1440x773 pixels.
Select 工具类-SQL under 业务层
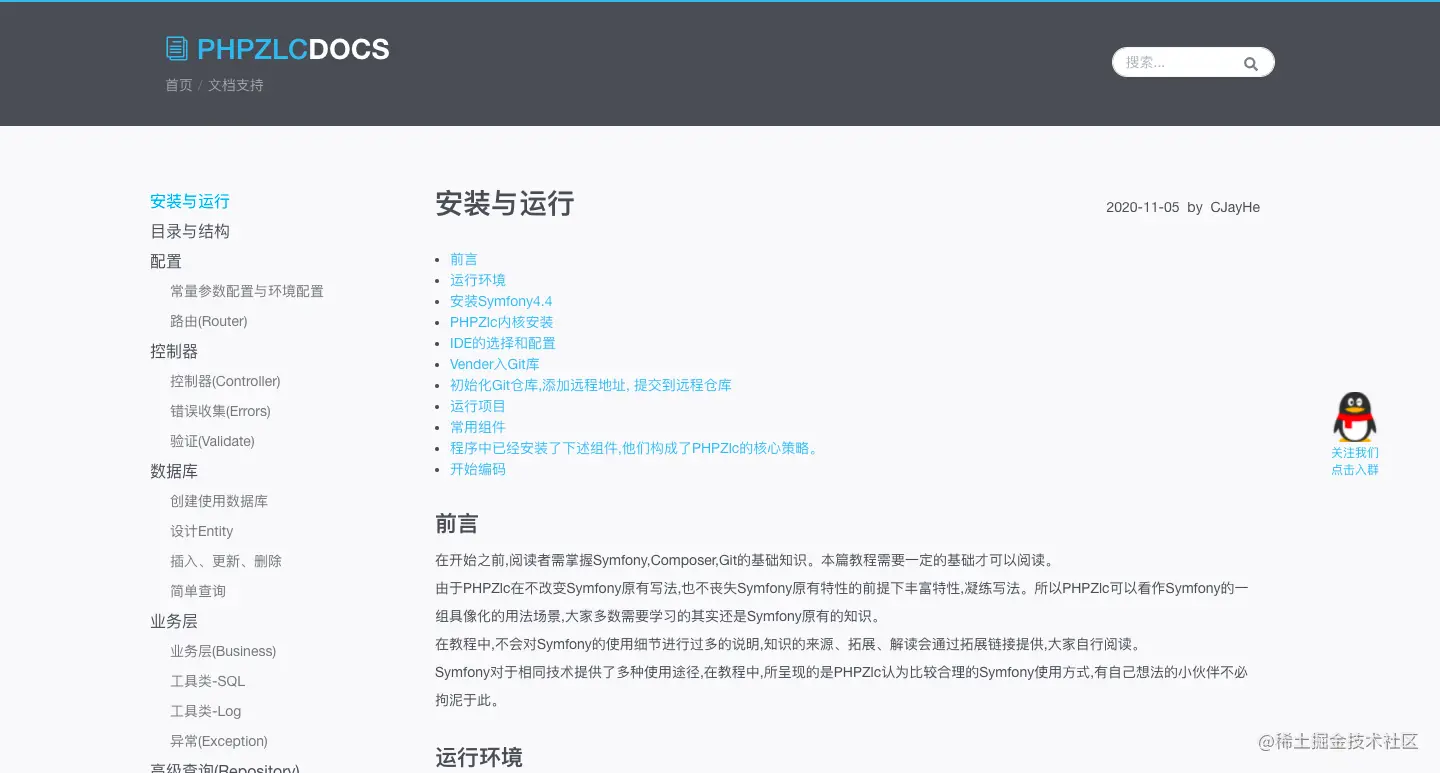tap(207, 681)
